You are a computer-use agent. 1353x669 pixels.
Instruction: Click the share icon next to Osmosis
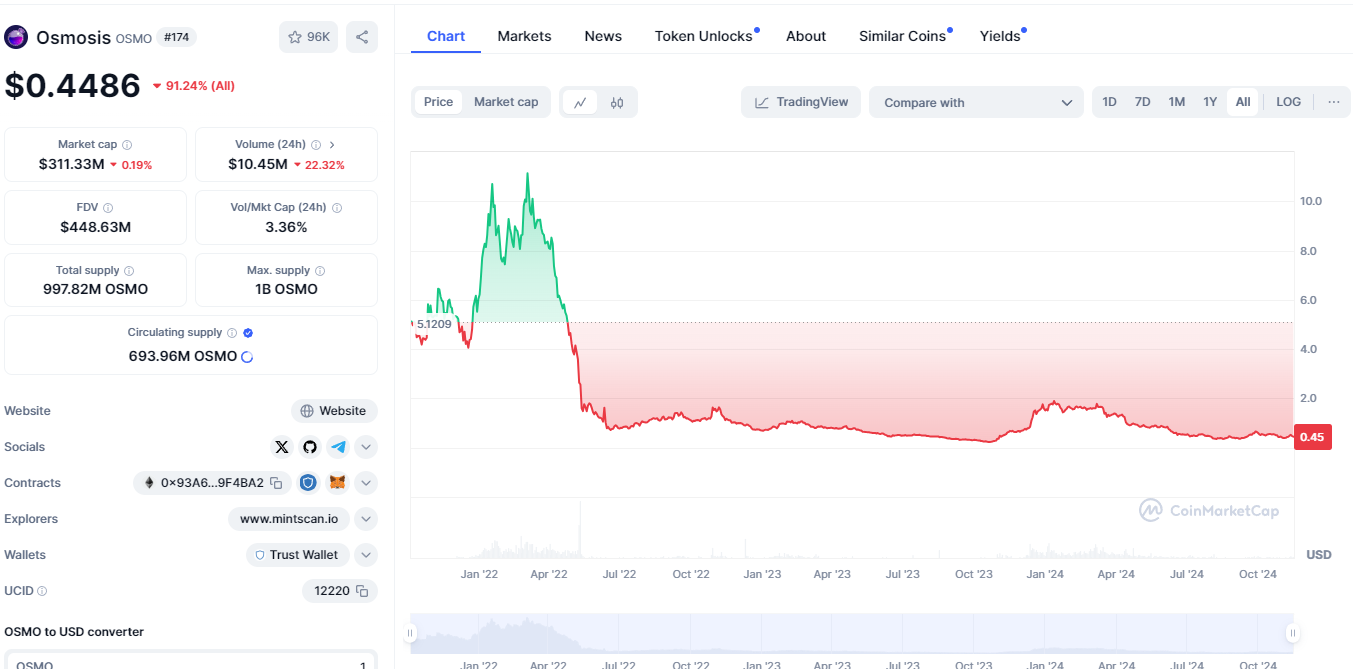[x=361, y=37]
